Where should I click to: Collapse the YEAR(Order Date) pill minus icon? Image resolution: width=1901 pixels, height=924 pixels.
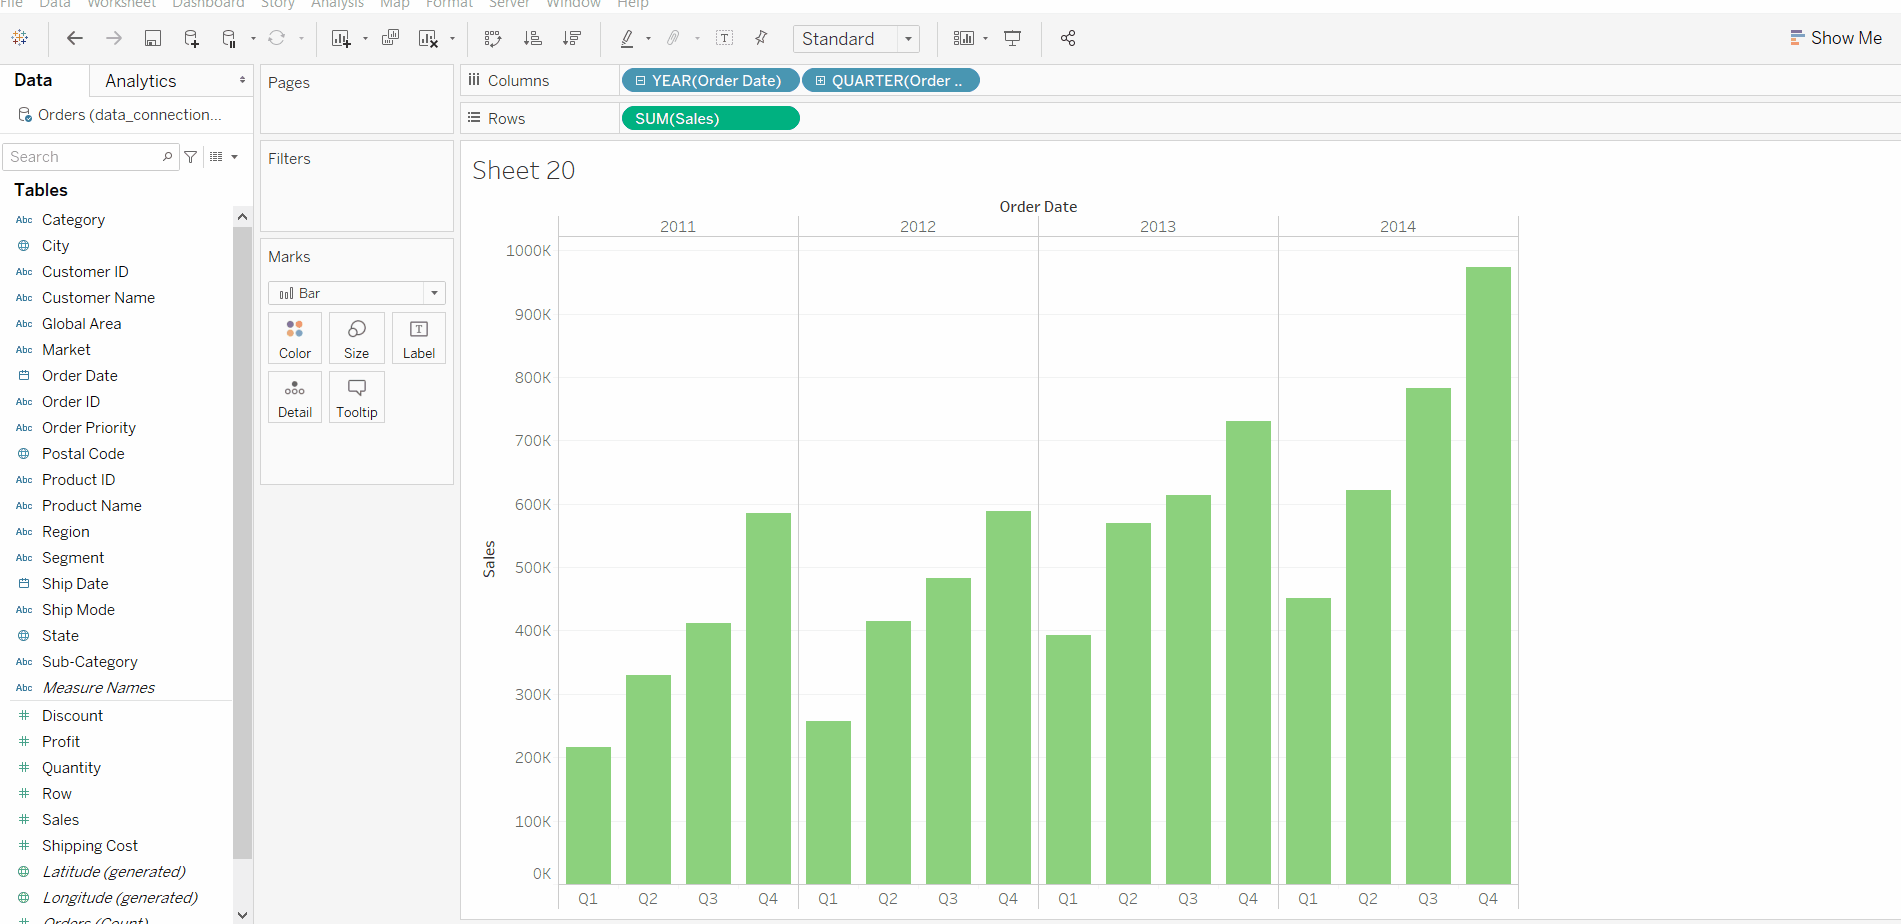click(x=641, y=81)
